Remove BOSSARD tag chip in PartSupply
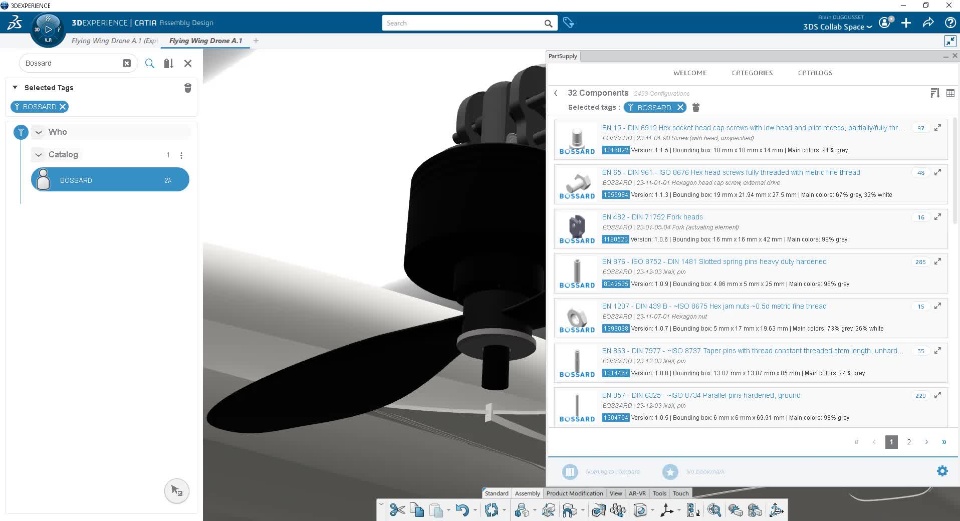This screenshot has width=960, height=521. (680, 107)
